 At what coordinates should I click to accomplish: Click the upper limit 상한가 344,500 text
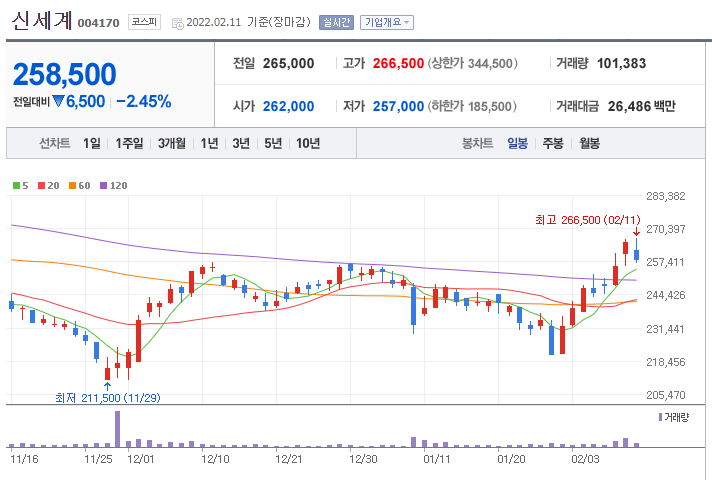[472, 64]
